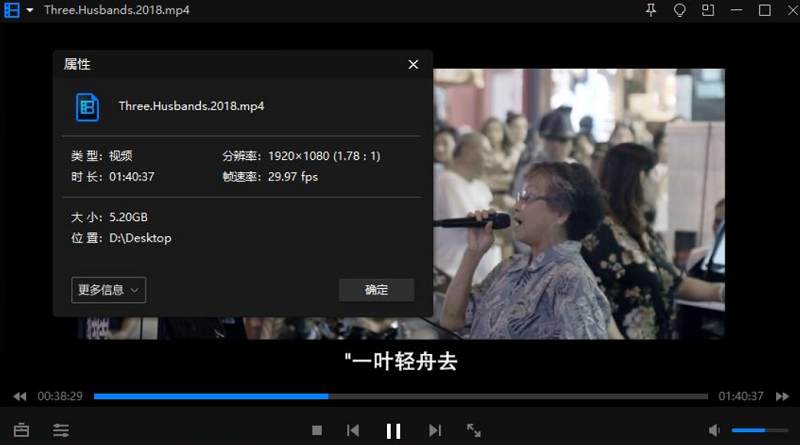Rewind using the double-arrow button

(x=19, y=396)
